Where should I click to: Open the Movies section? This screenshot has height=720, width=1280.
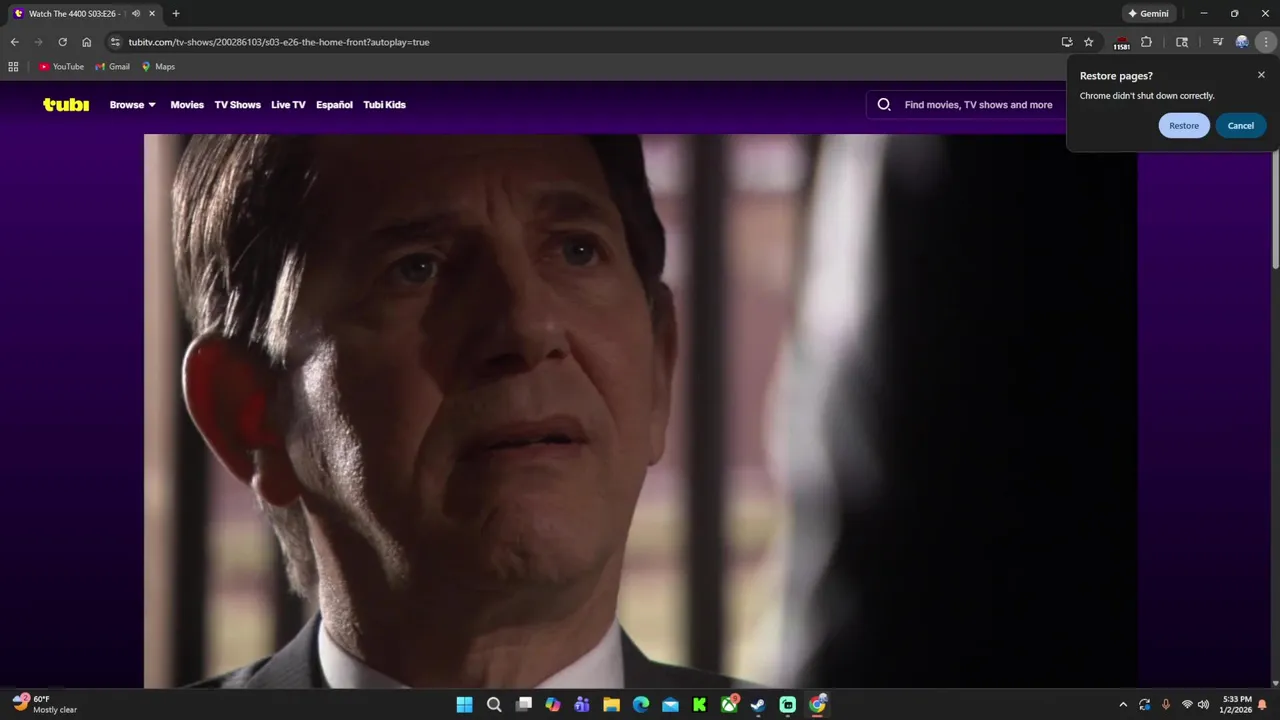(187, 104)
